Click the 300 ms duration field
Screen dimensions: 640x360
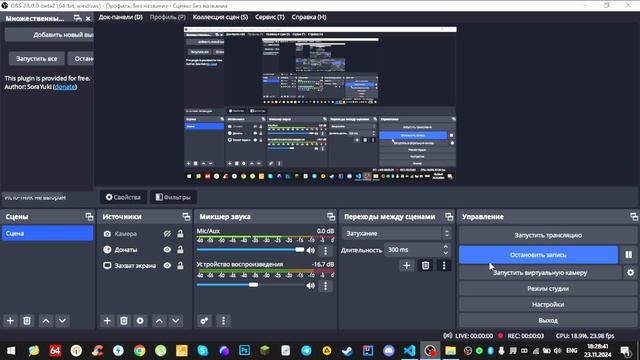click(413, 249)
